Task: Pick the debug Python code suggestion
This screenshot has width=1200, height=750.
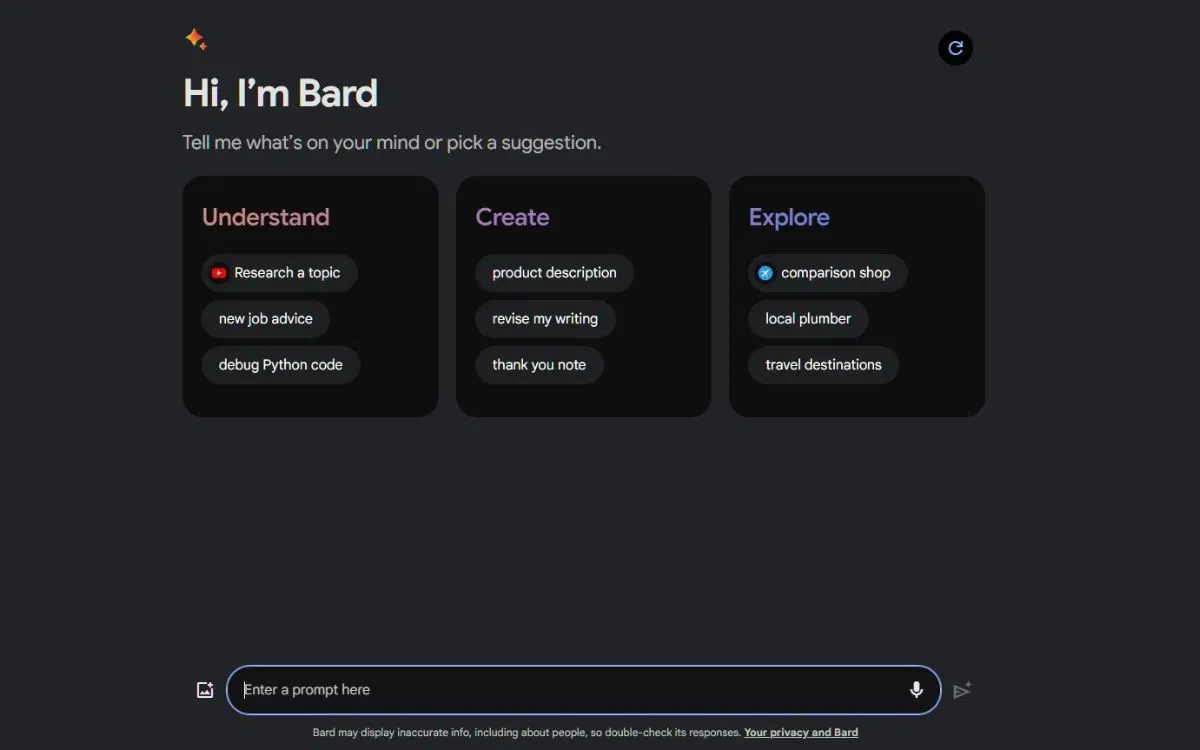Action: (280, 364)
